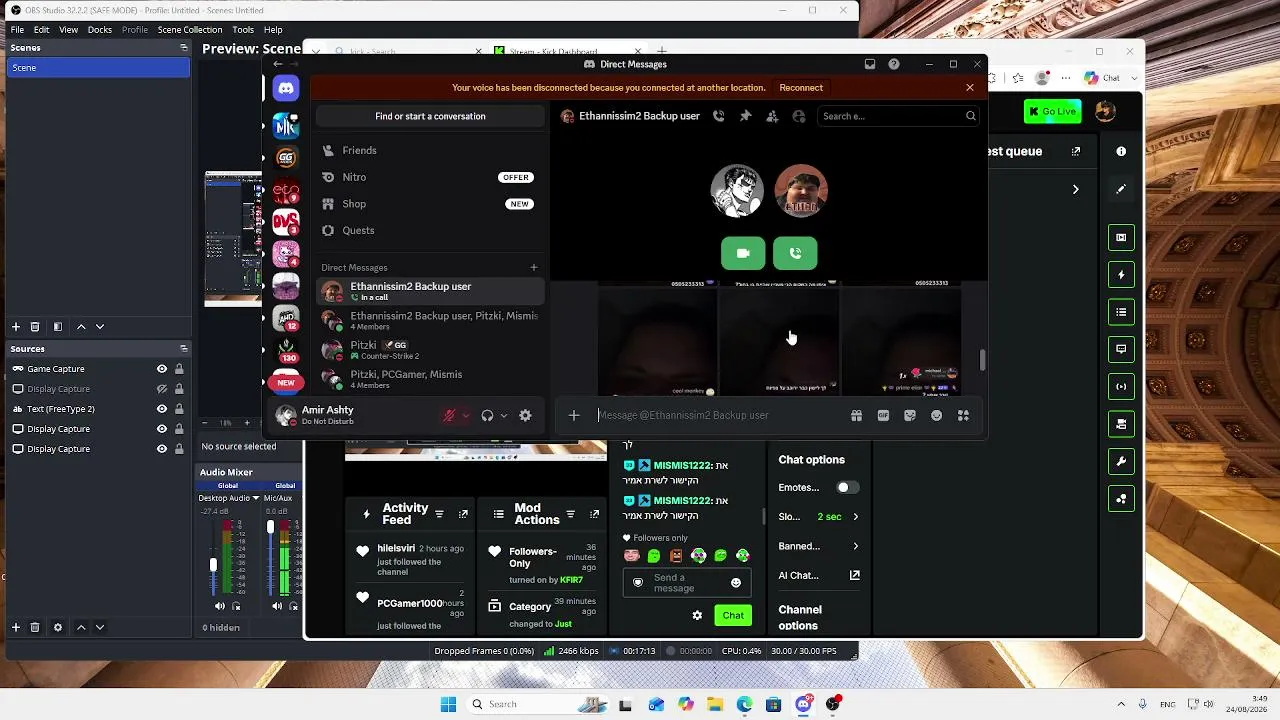
Task: Open Discord user settings gear
Action: (x=525, y=415)
